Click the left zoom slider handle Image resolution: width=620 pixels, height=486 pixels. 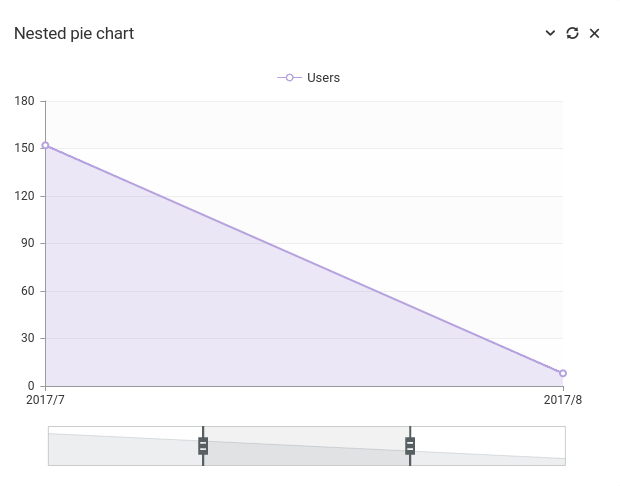(x=203, y=446)
